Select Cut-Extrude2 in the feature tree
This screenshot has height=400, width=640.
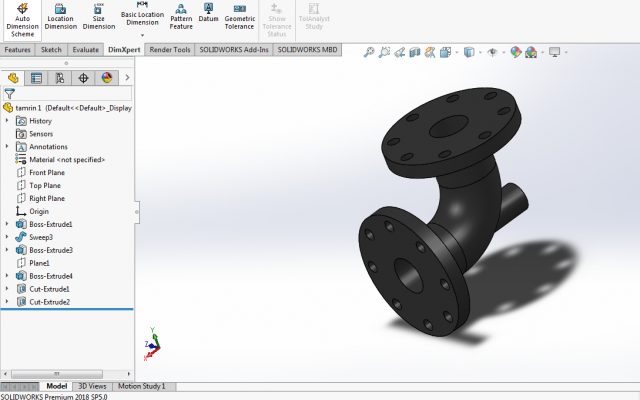(49, 302)
